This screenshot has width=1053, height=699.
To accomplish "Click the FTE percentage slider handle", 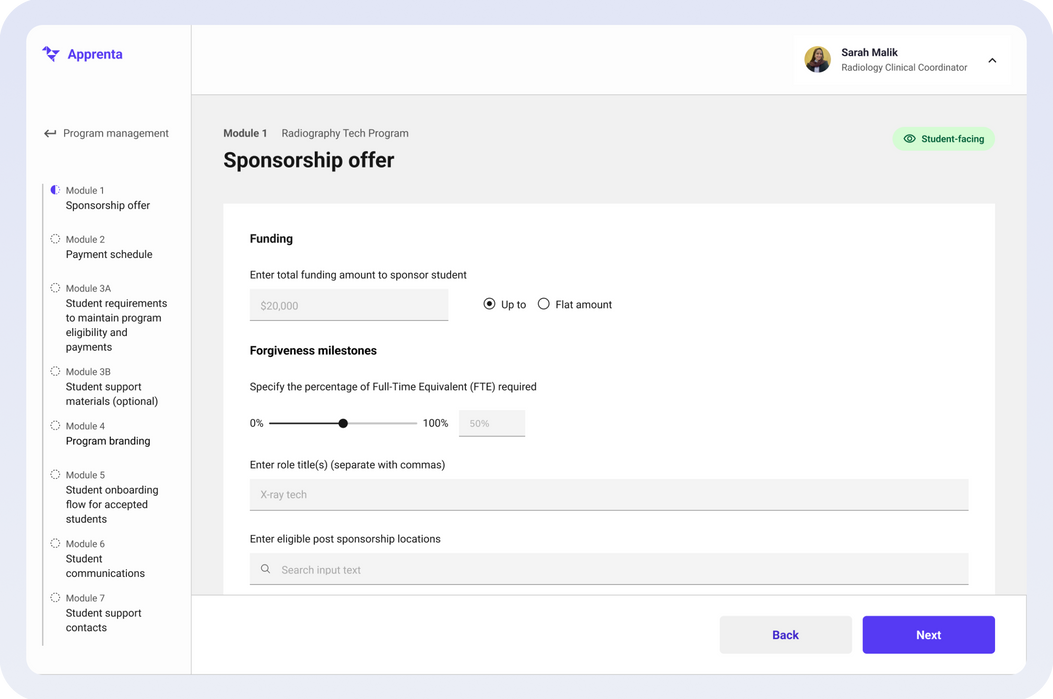I will click(x=343, y=423).
